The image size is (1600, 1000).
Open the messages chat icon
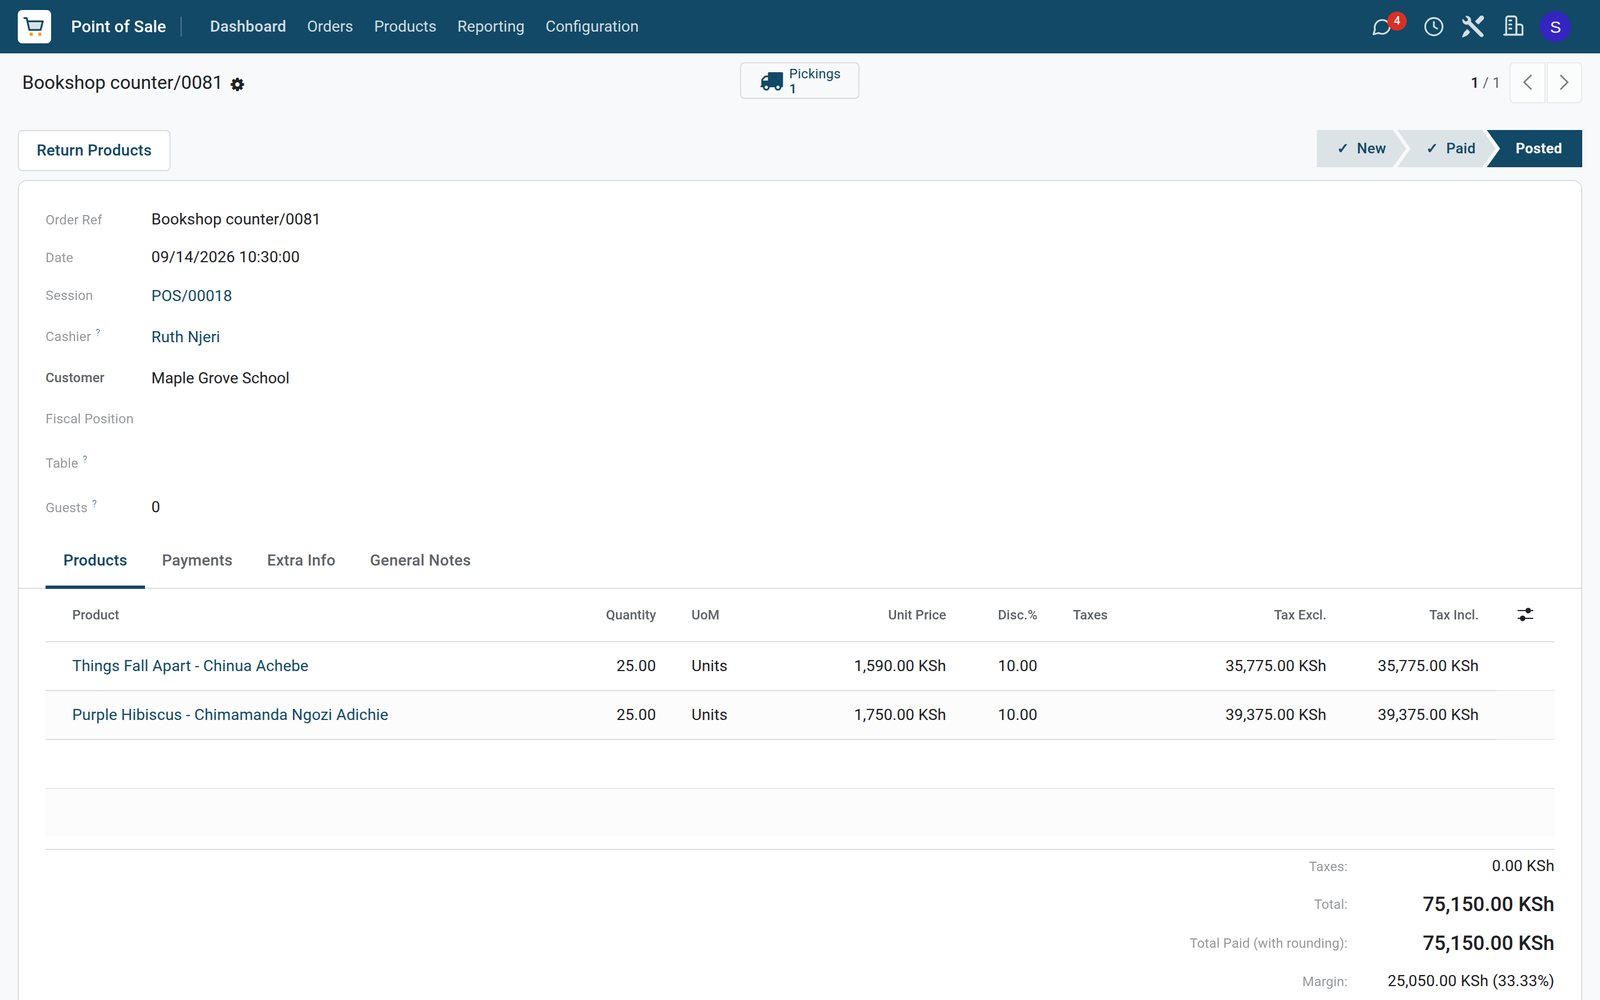tap(1382, 27)
